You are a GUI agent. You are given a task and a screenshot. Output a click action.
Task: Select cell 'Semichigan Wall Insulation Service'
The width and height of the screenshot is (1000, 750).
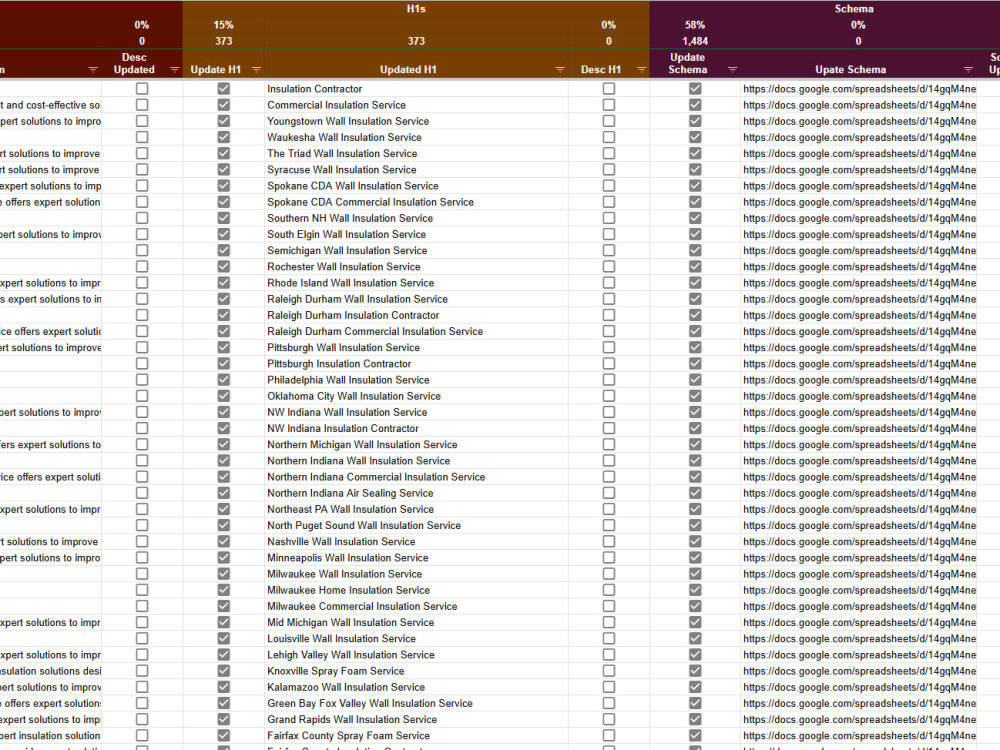click(x=416, y=251)
